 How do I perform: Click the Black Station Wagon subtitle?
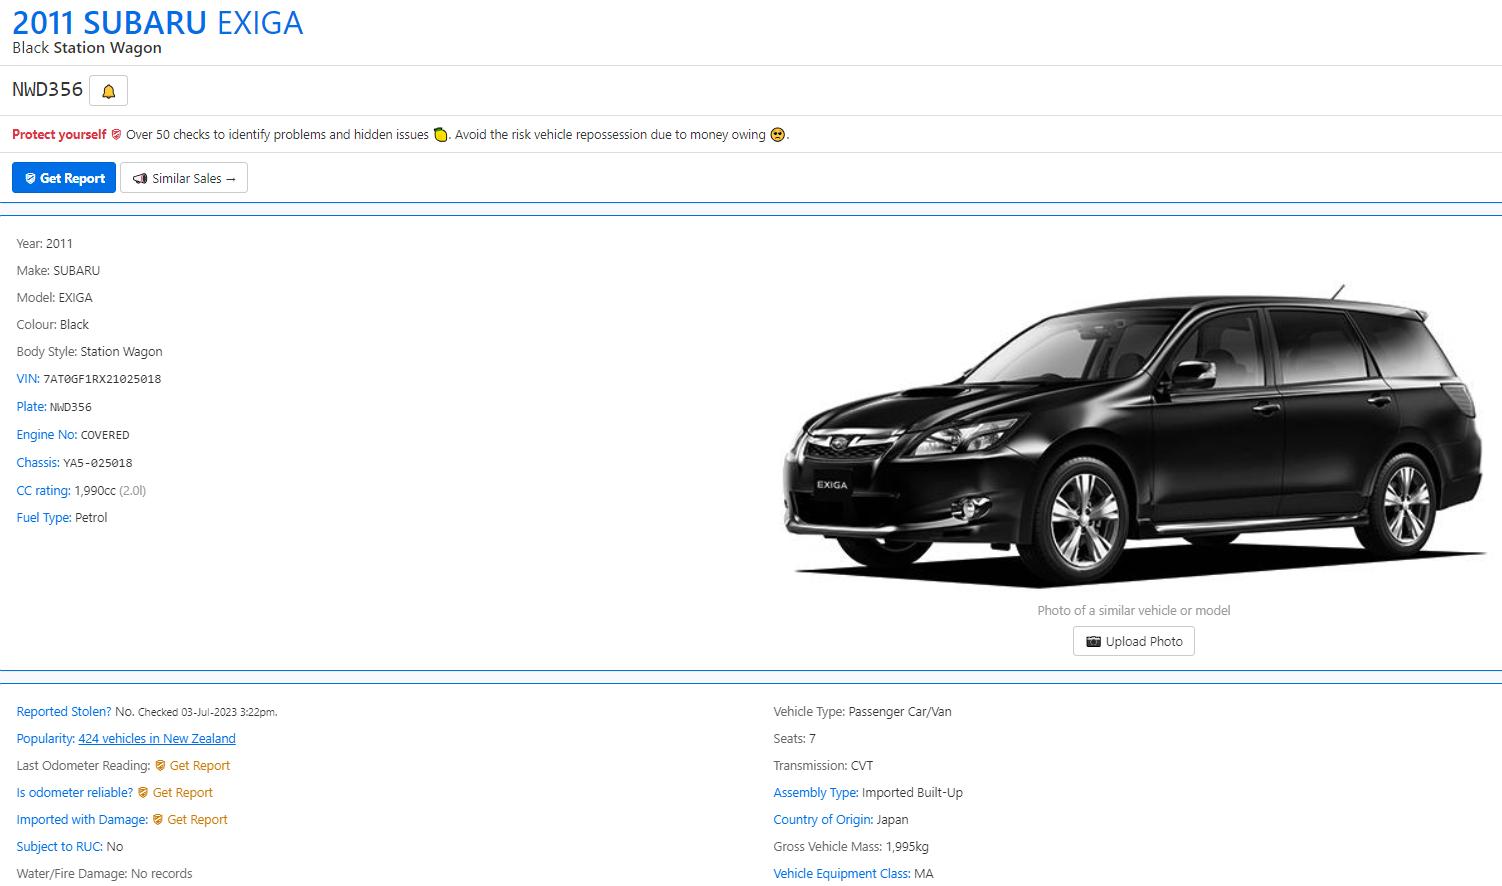coord(87,48)
